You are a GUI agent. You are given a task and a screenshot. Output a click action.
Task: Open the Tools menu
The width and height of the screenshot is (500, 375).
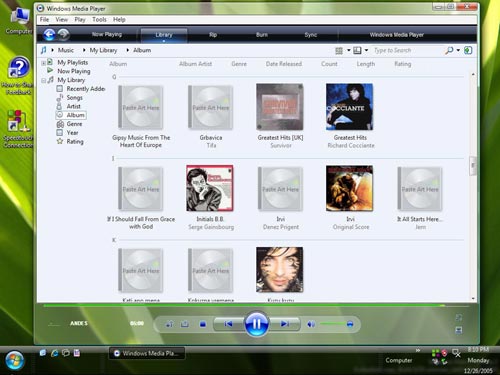tap(99, 20)
